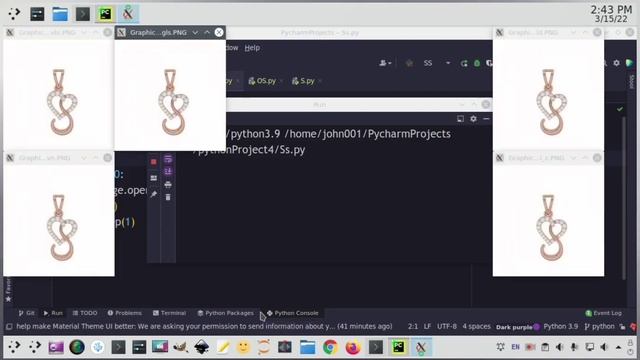The width and height of the screenshot is (640, 360).
Task: Open the Help menu
Action: (252, 48)
